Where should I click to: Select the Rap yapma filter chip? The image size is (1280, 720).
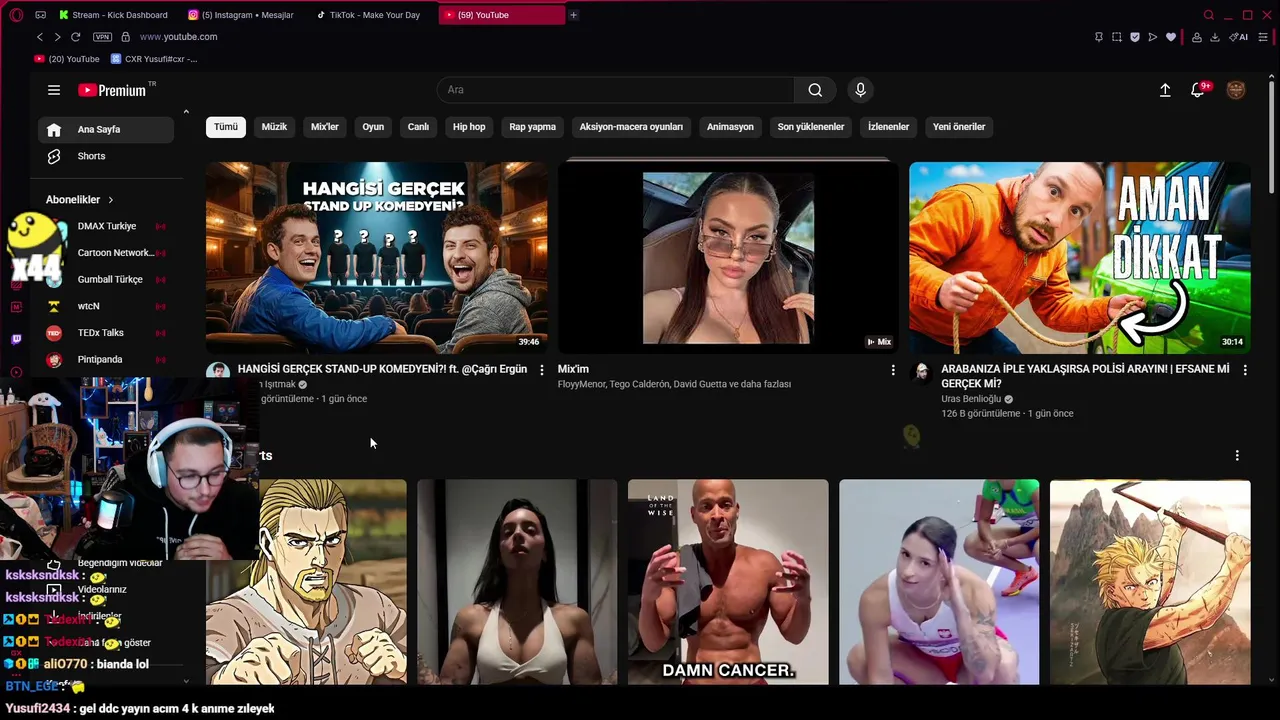tap(532, 127)
